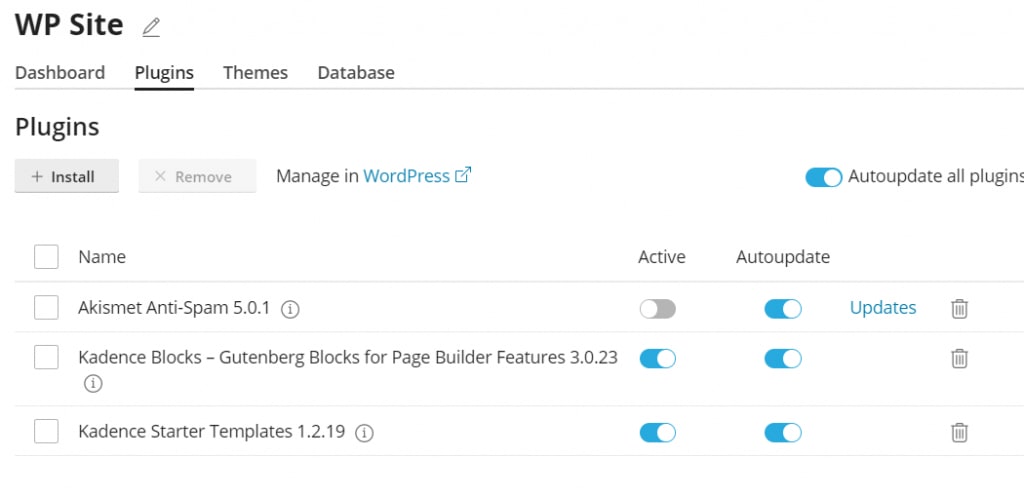Remove Kadence Starter Templates using trash icon
The height and width of the screenshot is (495, 1024).
click(x=959, y=432)
